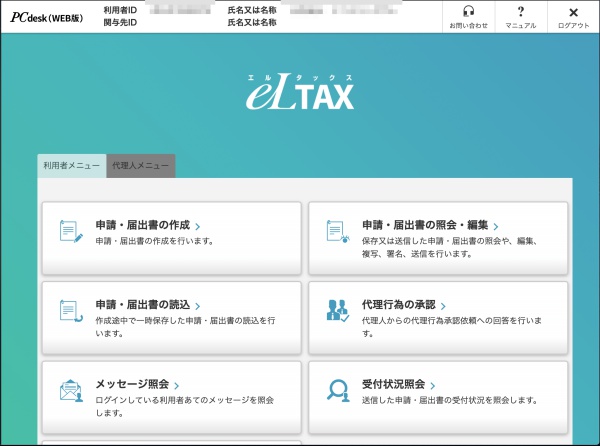Viewport: 600px width, 446px height.
Task: Click the envelope icon for メッセージ照会
Action: (x=71, y=390)
